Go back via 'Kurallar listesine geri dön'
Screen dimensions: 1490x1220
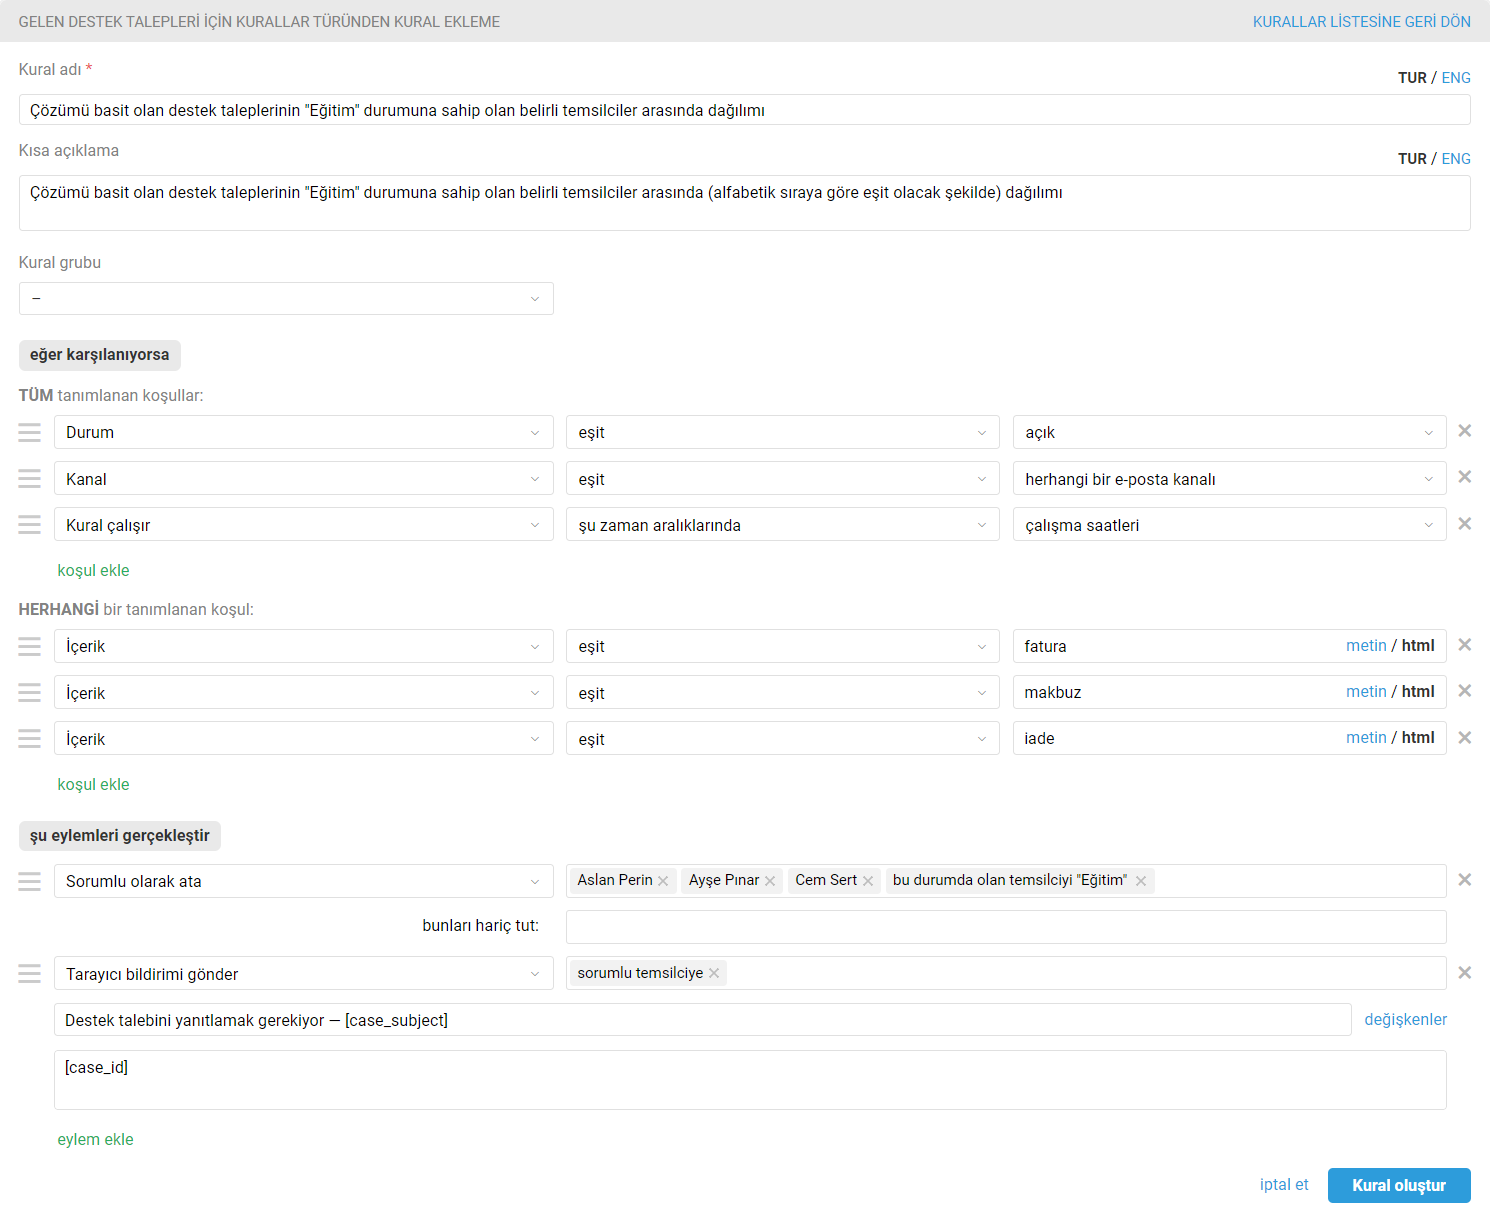pos(1361,22)
